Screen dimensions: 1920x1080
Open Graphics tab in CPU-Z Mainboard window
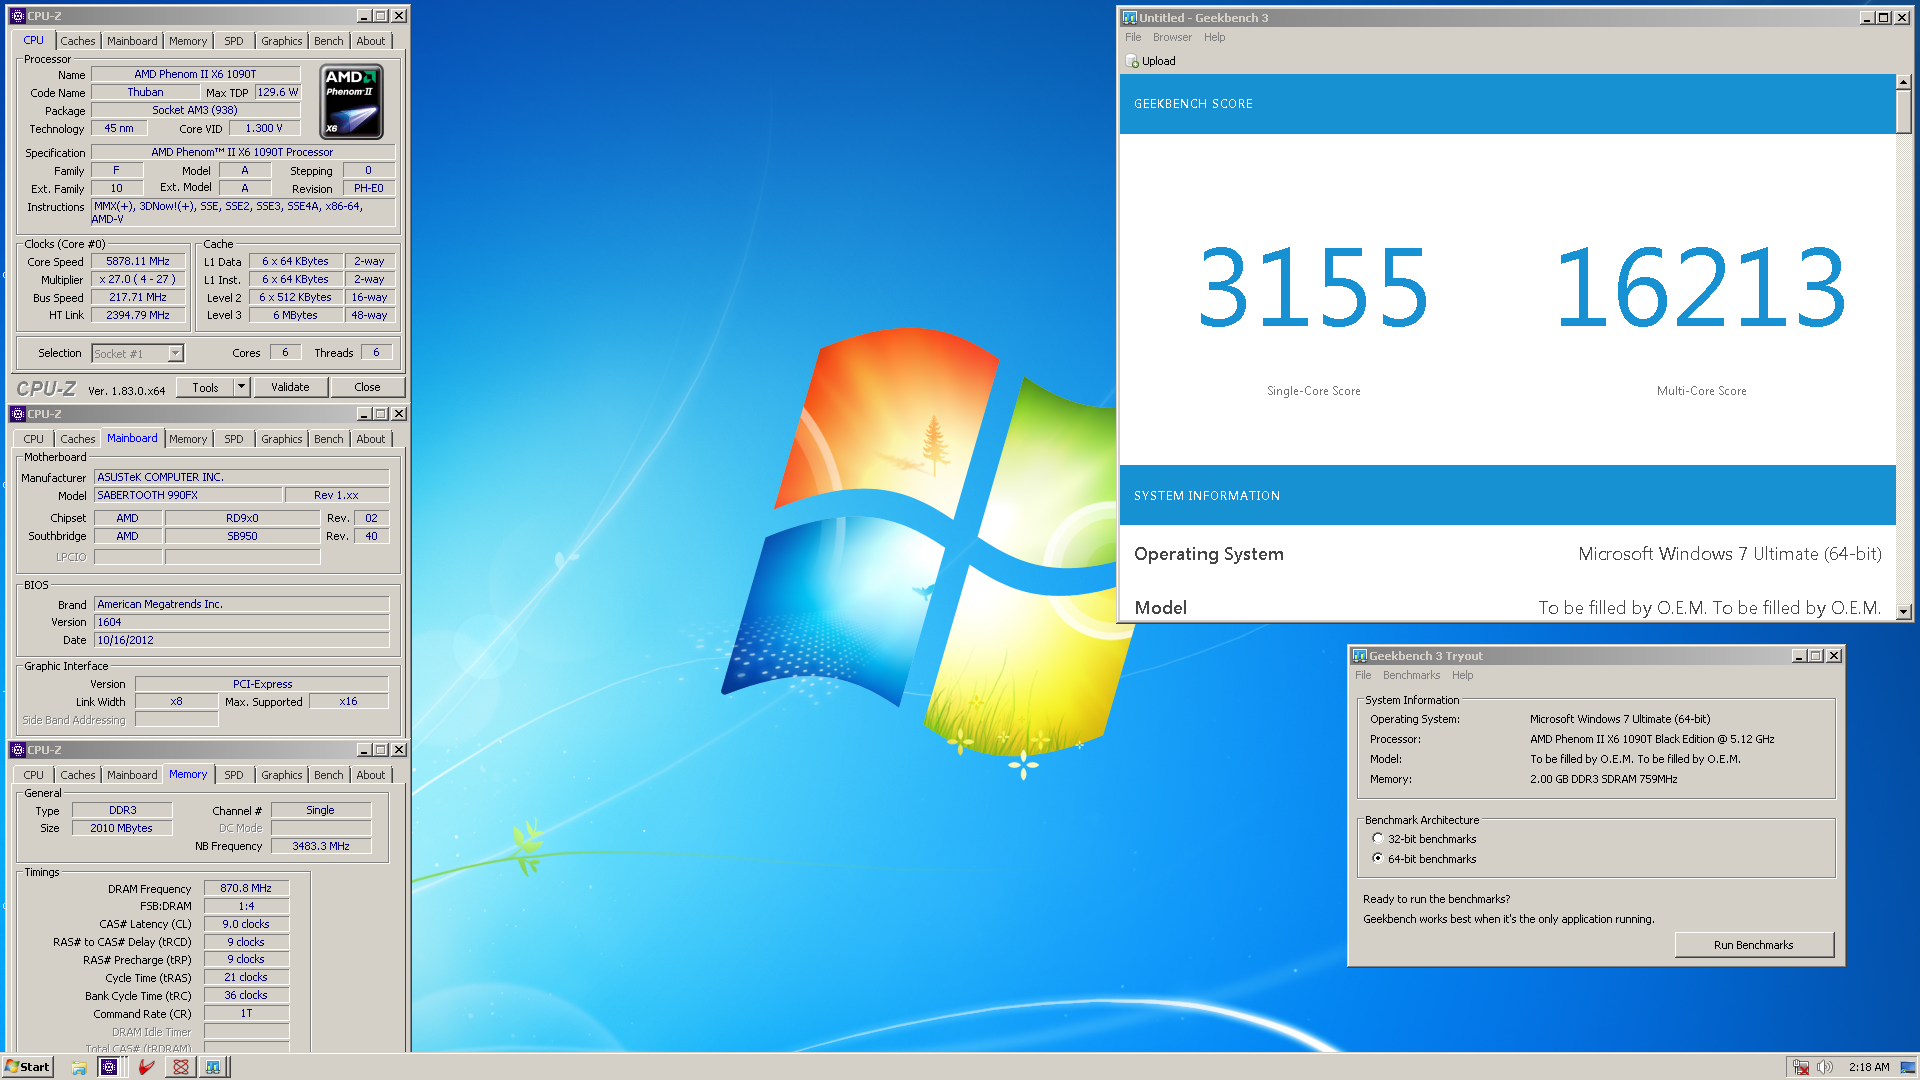click(x=281, y=439)
